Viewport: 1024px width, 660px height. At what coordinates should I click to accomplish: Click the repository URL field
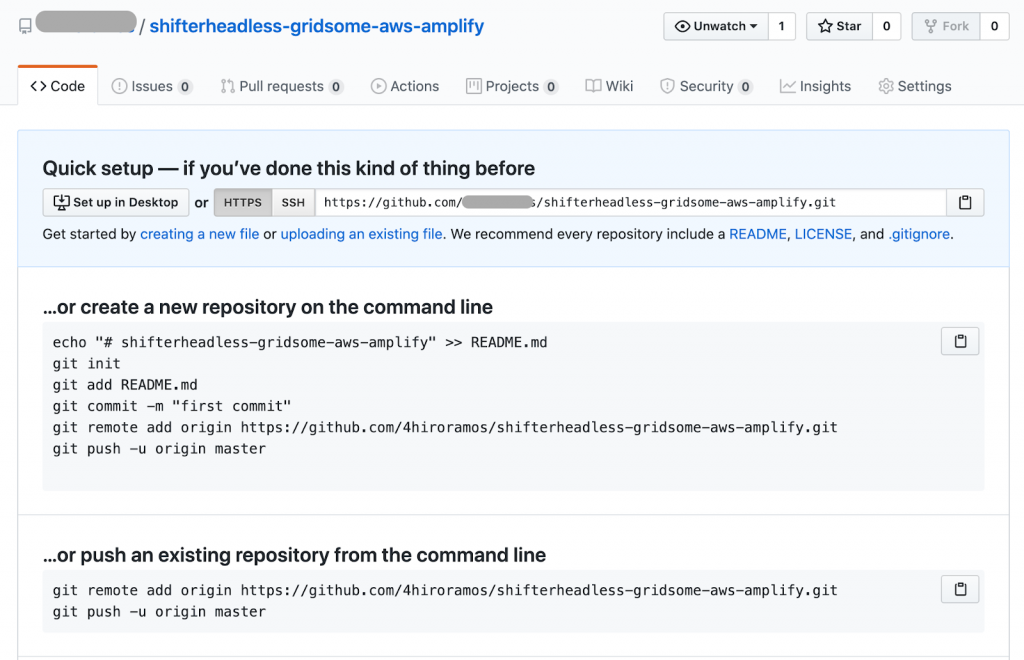click(x=631, y=202)
